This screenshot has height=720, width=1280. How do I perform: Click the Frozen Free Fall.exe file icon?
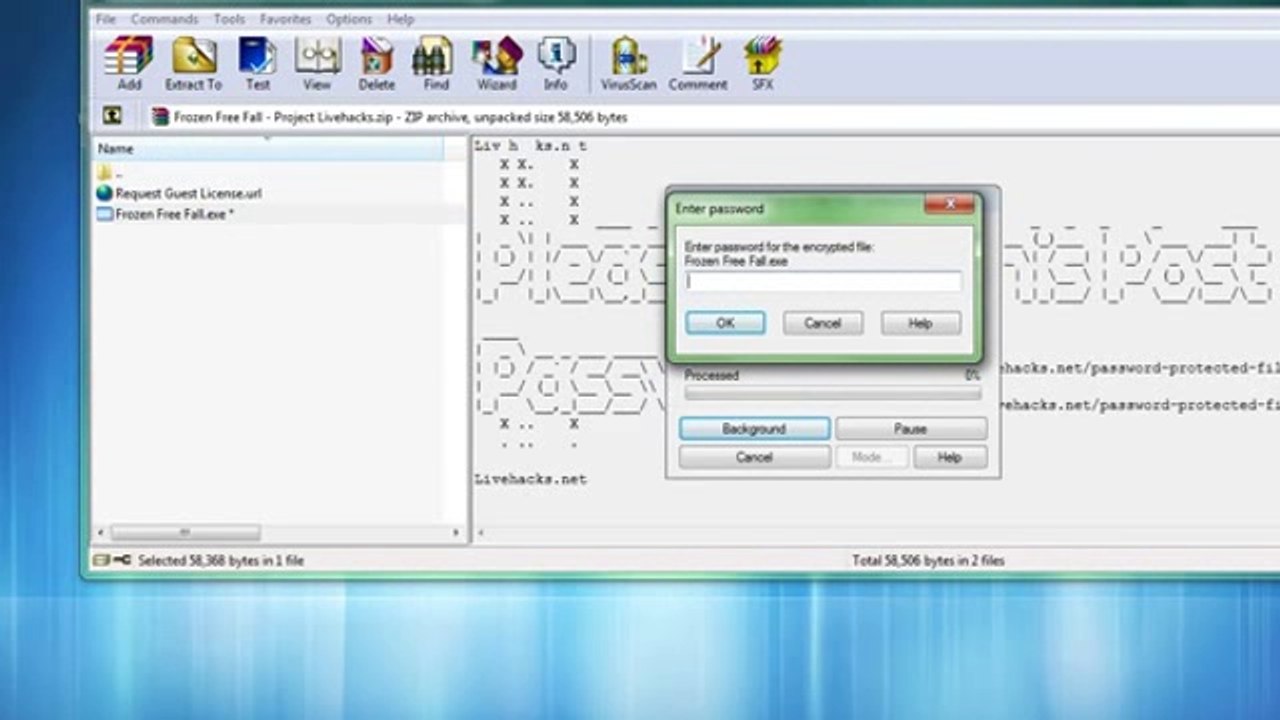tap(105, 214)
